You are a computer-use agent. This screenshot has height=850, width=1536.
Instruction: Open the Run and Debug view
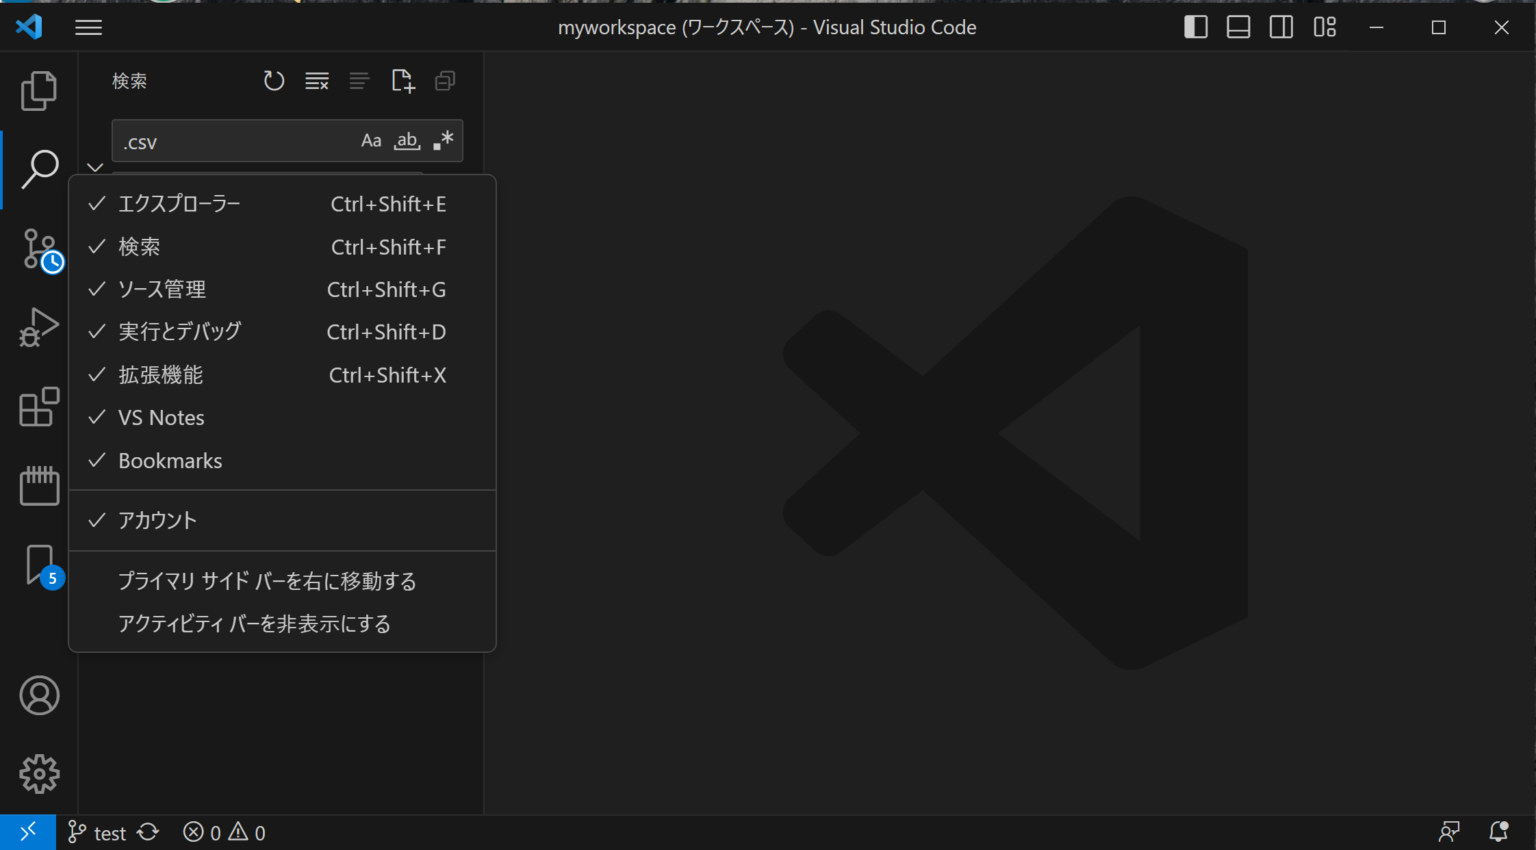click(38, 327)
